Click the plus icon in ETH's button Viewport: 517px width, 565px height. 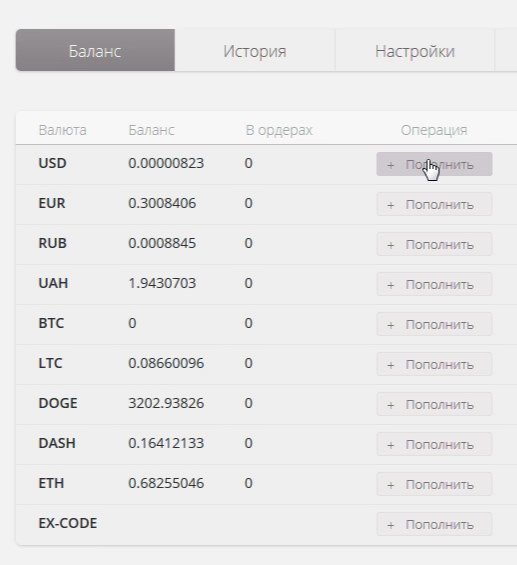click(x=391, y=485)
